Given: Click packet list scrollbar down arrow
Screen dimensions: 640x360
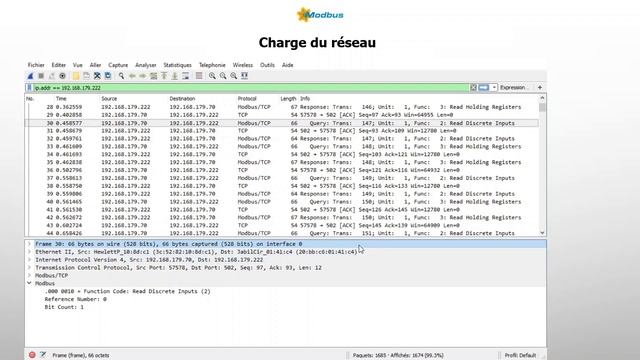Looking at the screenshot, I should 542,233.
